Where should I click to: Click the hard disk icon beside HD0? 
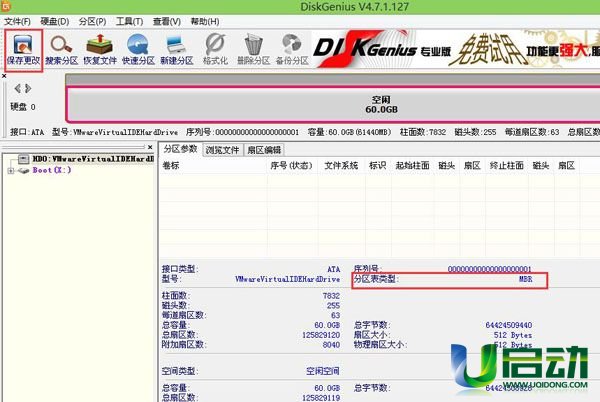tap(23, 158)
